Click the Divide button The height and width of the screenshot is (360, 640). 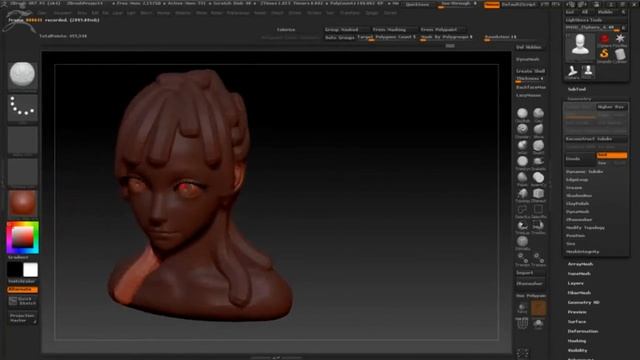[x=580, y=158]
